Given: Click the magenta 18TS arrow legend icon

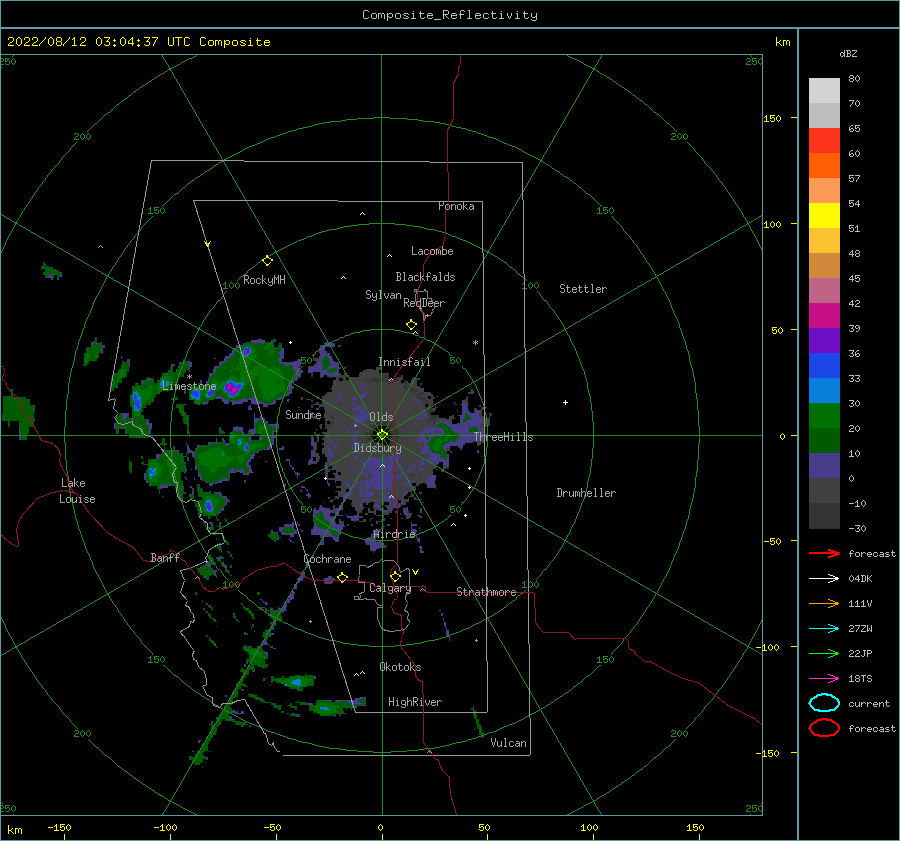Looking at the screenshot, I should click(824, 679).
